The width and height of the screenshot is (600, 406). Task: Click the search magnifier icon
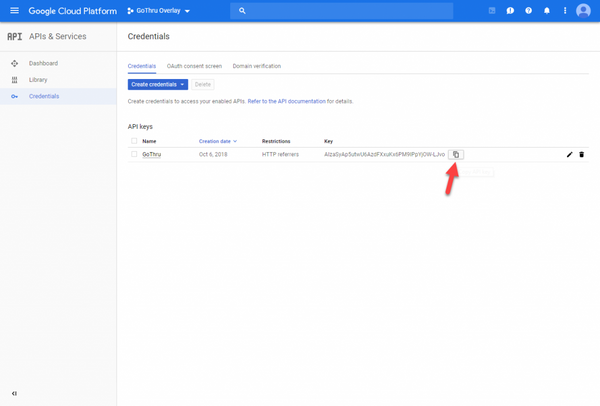[x=242, y=11]
